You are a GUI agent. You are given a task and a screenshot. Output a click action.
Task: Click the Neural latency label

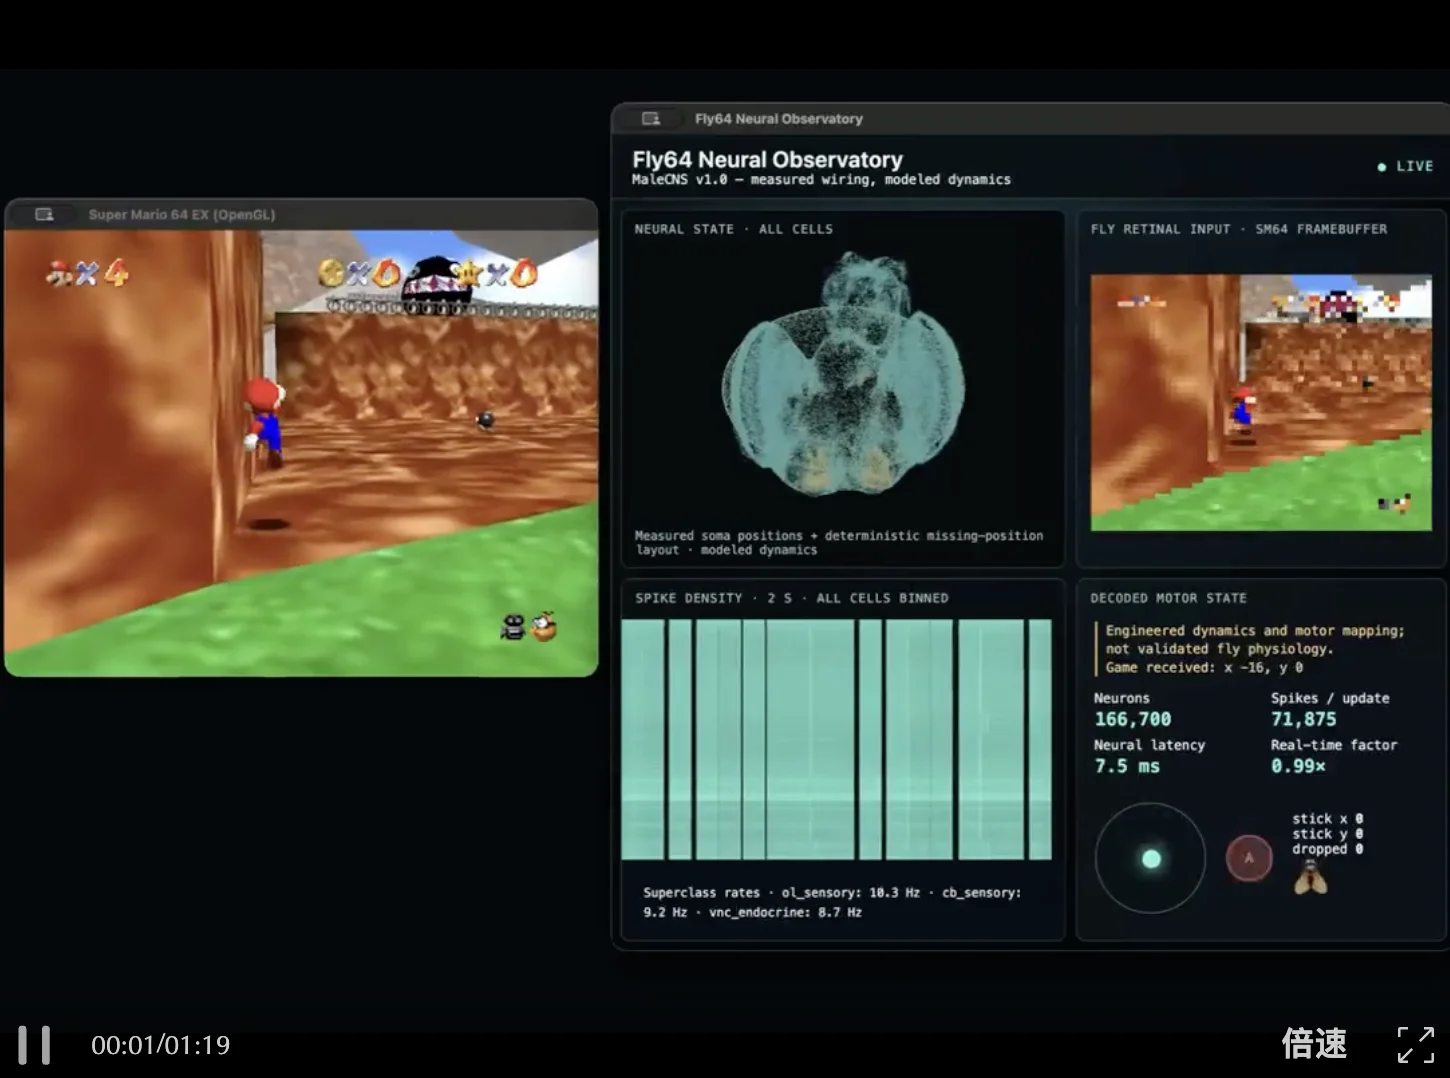pos(1149,745)
